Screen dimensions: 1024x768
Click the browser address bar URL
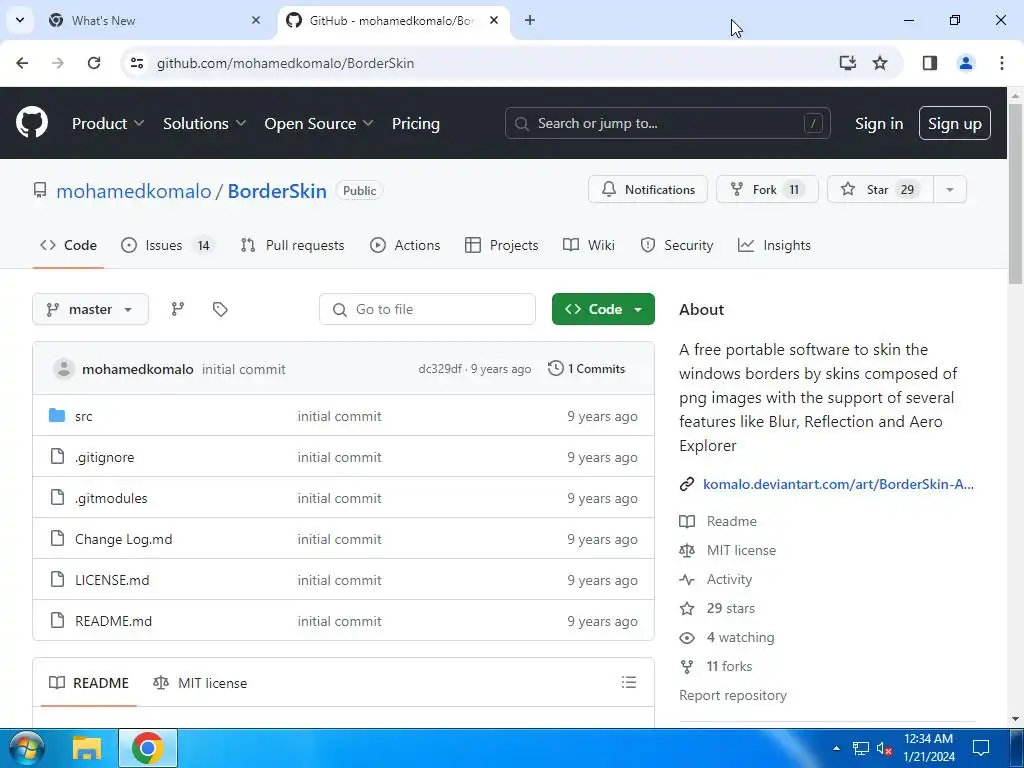coord(285,63)
